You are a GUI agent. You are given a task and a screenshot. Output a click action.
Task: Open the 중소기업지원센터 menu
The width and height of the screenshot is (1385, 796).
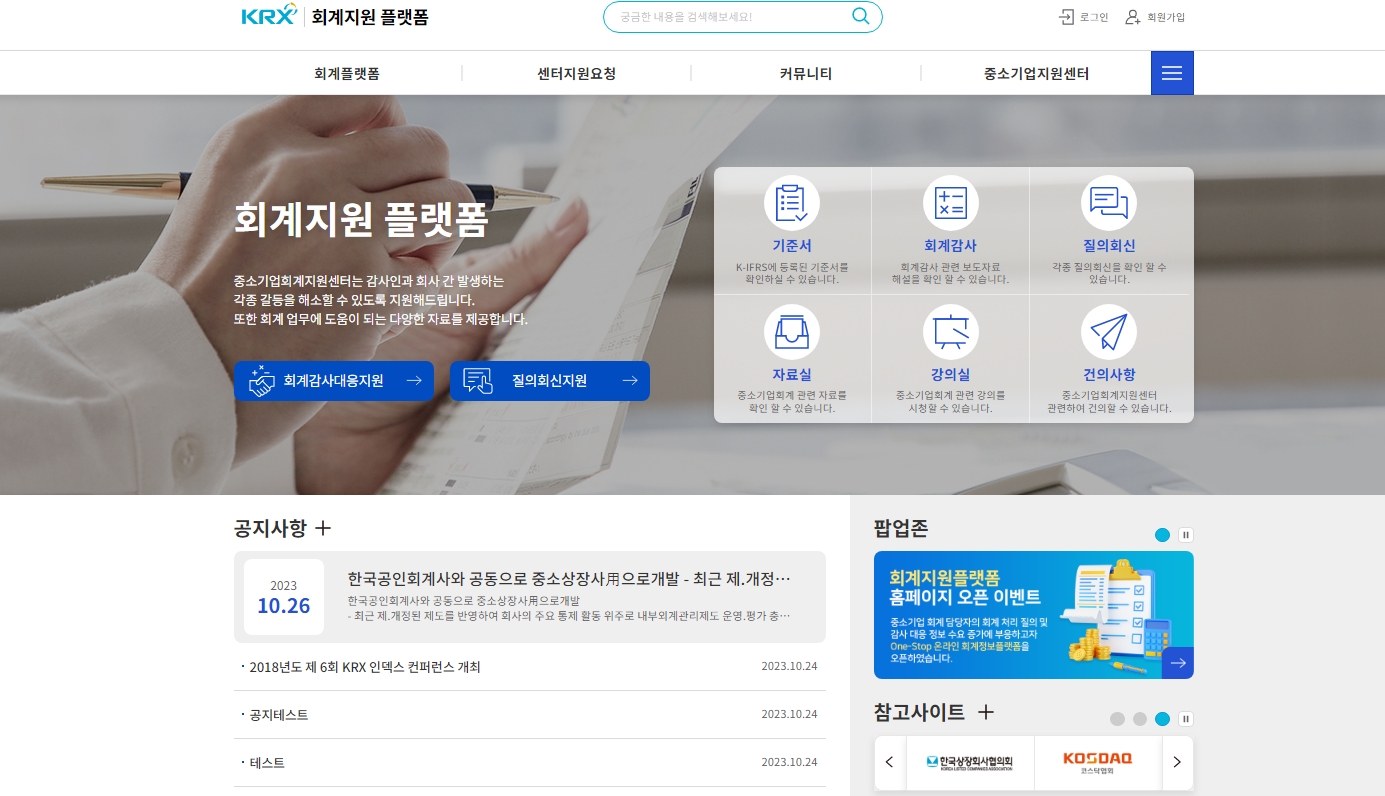(x=1037, y=72)
